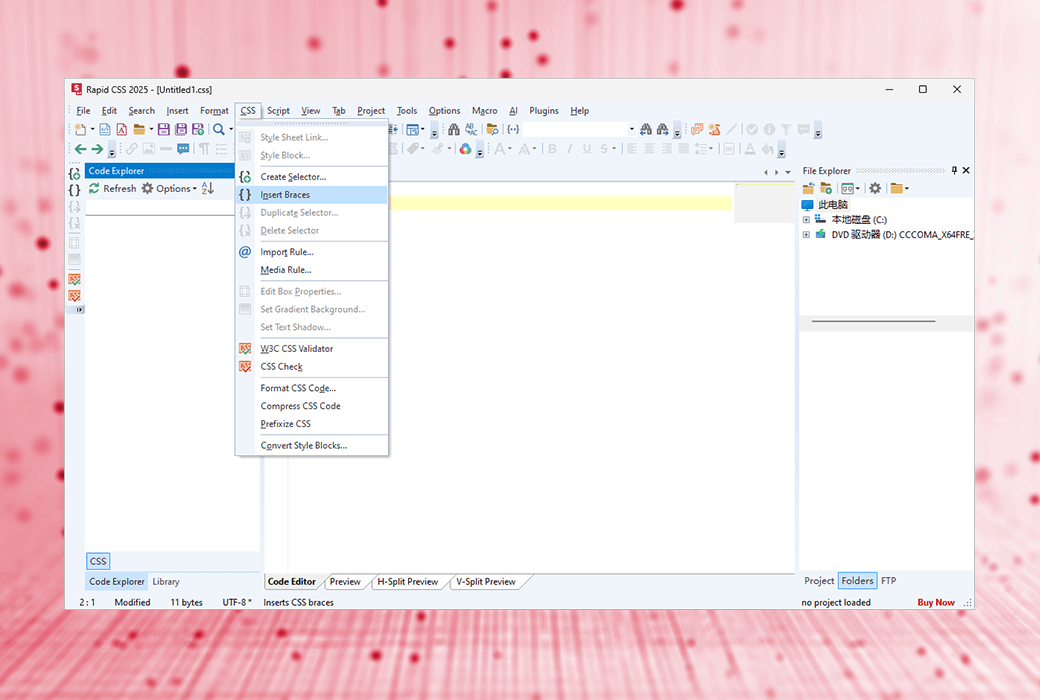Click the Refresh button in Code Explorer
1040x700 pixels.
(x=113, y=188)
